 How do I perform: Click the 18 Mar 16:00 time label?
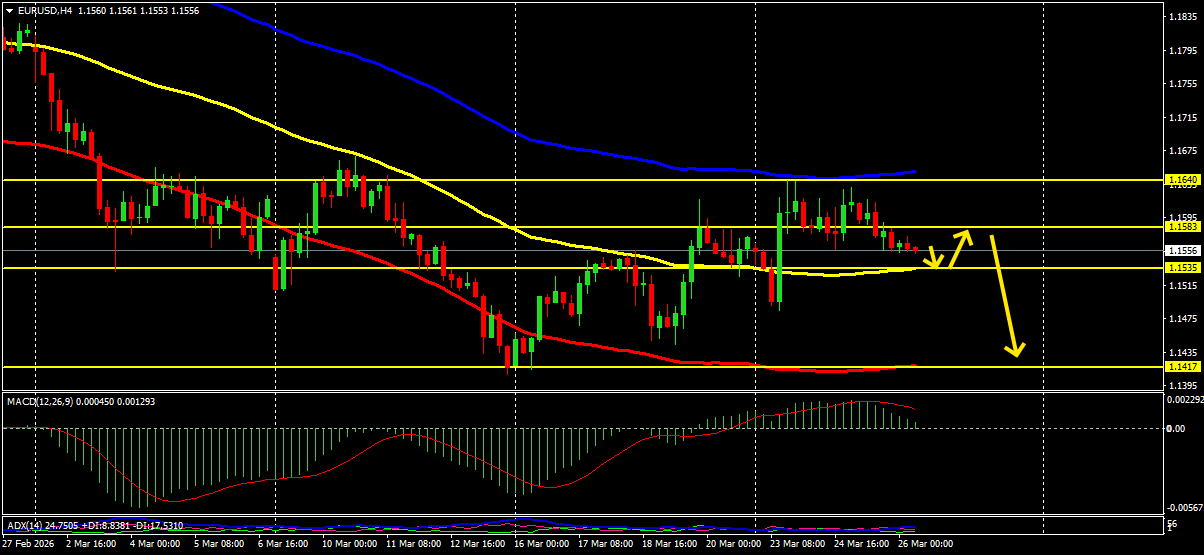coord(670,544)
